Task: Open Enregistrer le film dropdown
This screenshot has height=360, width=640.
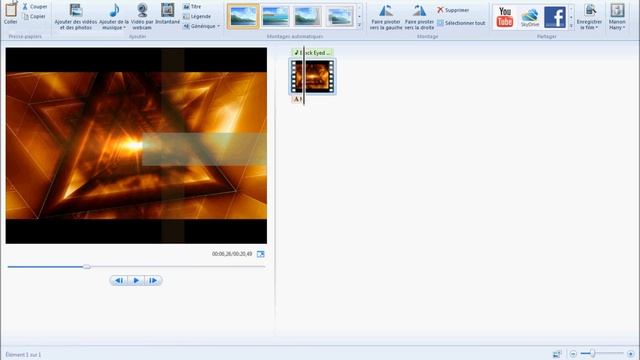Action: [589, 17]
